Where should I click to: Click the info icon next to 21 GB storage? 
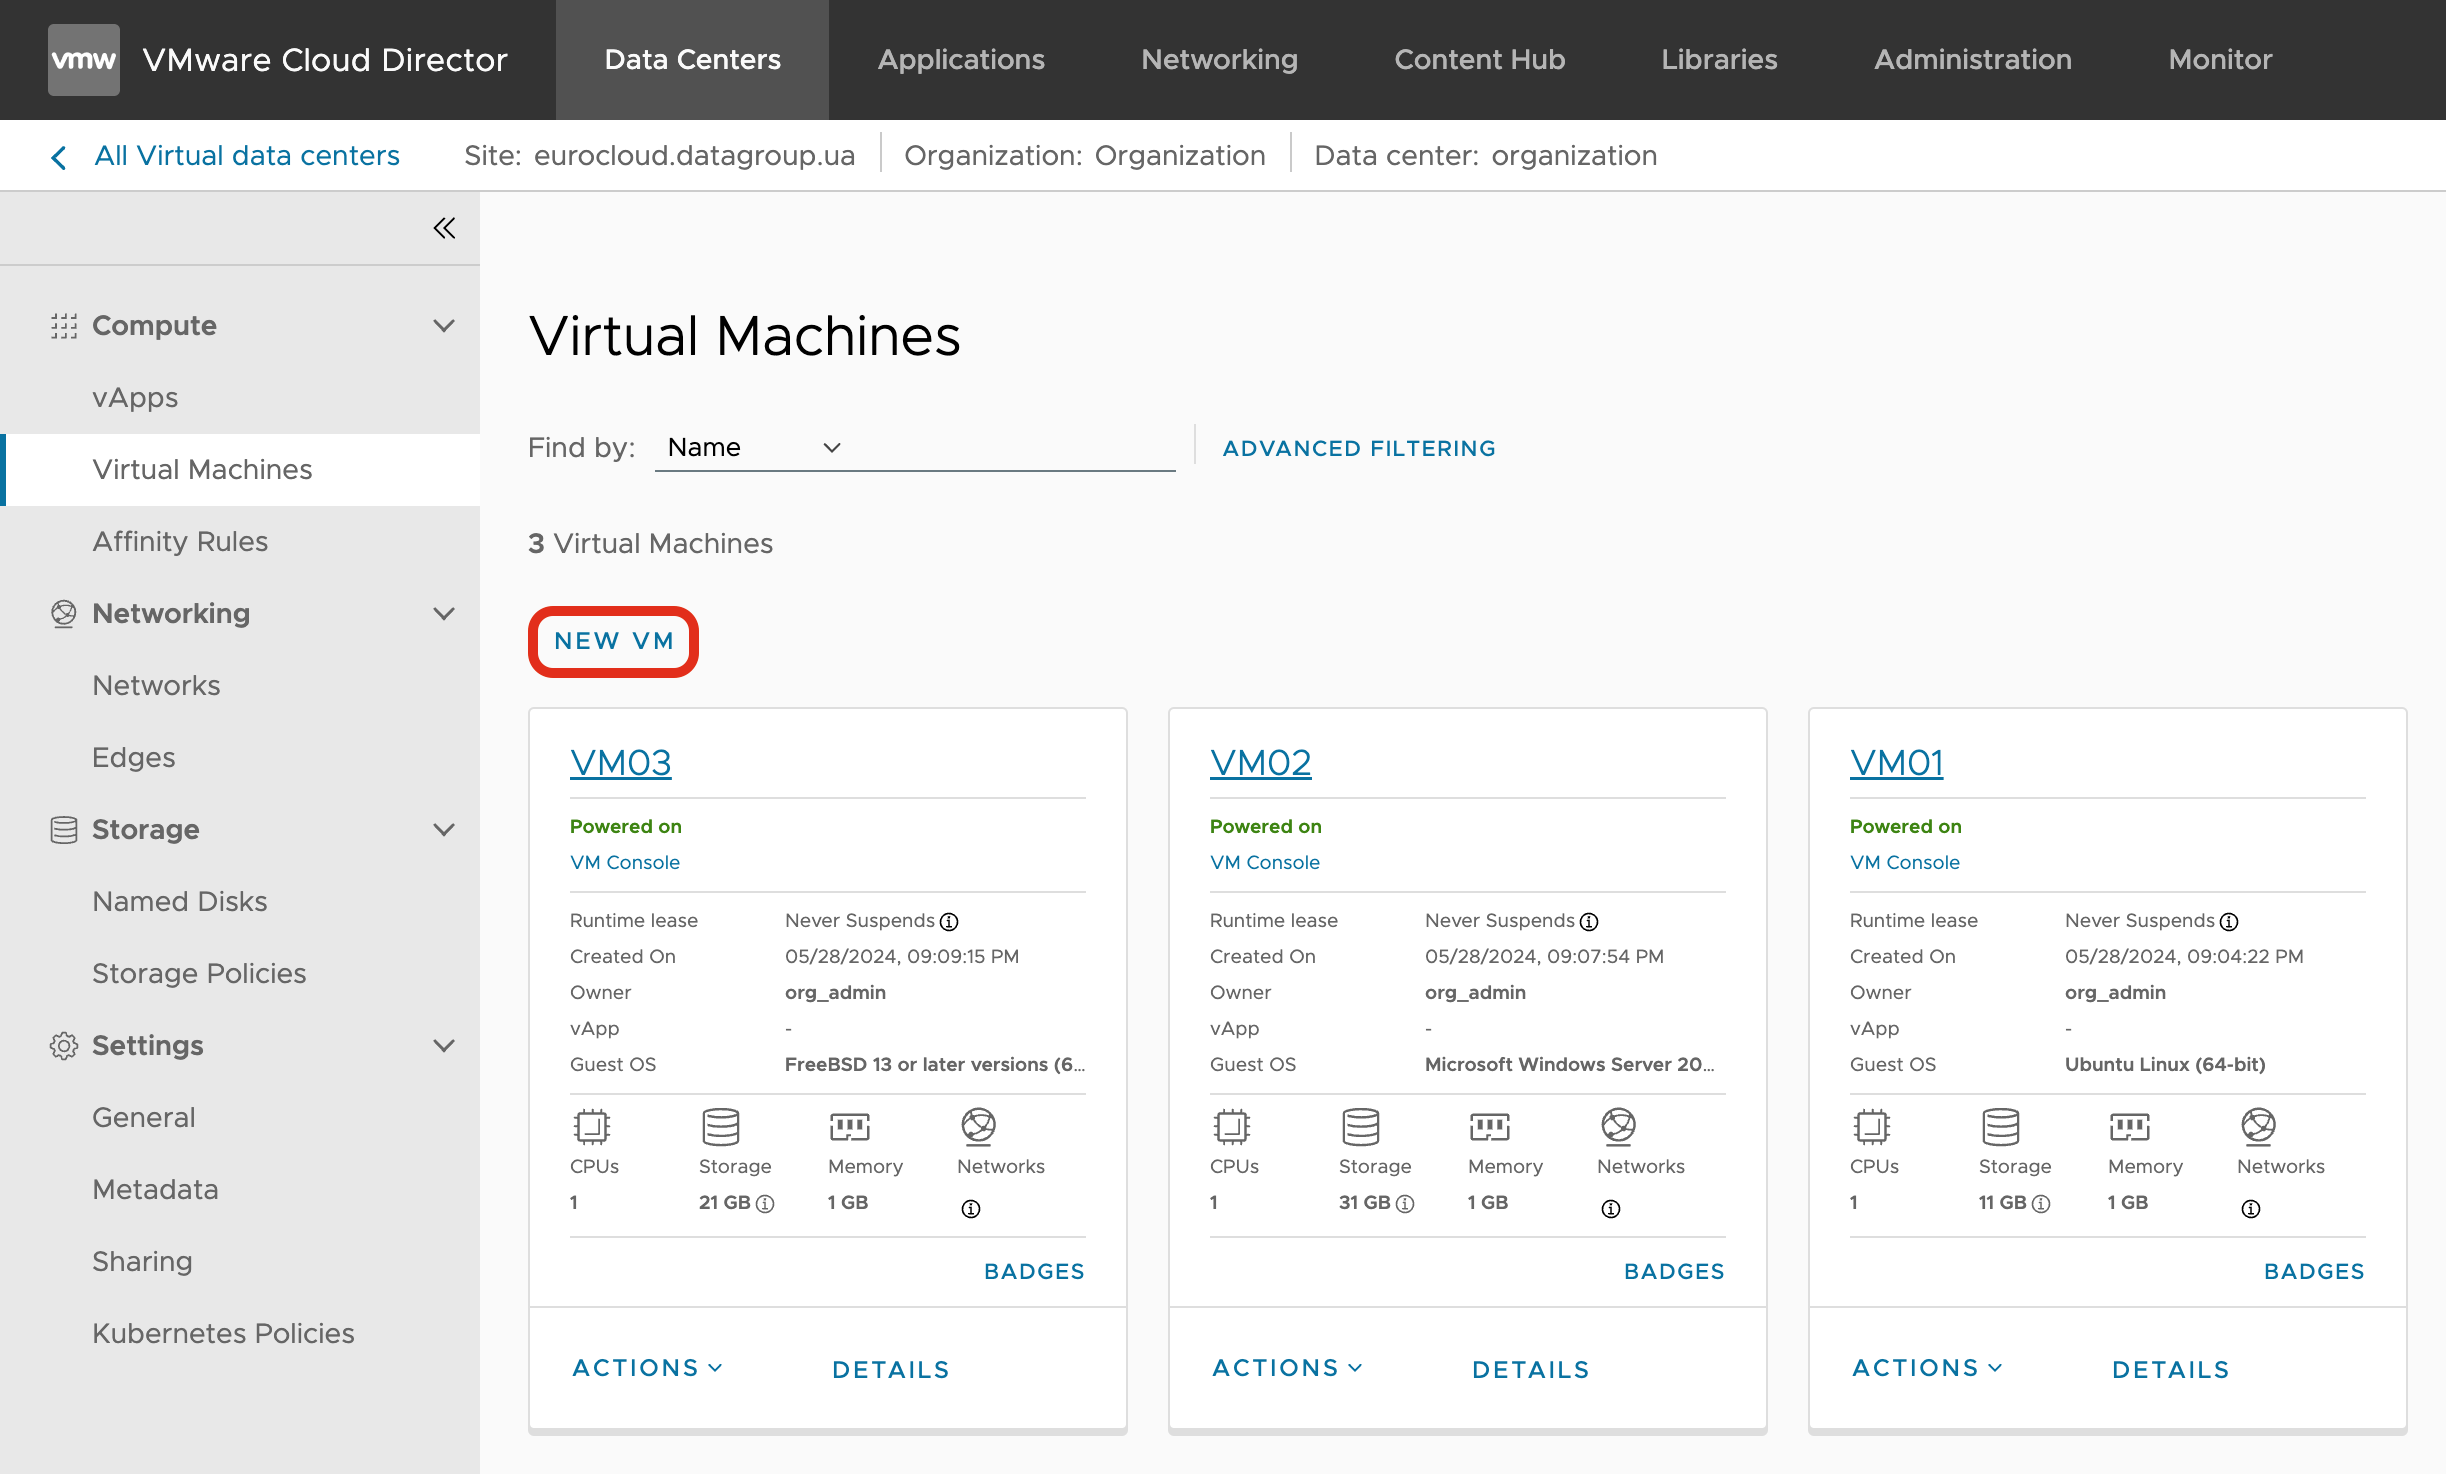(x=765, y=1204)
